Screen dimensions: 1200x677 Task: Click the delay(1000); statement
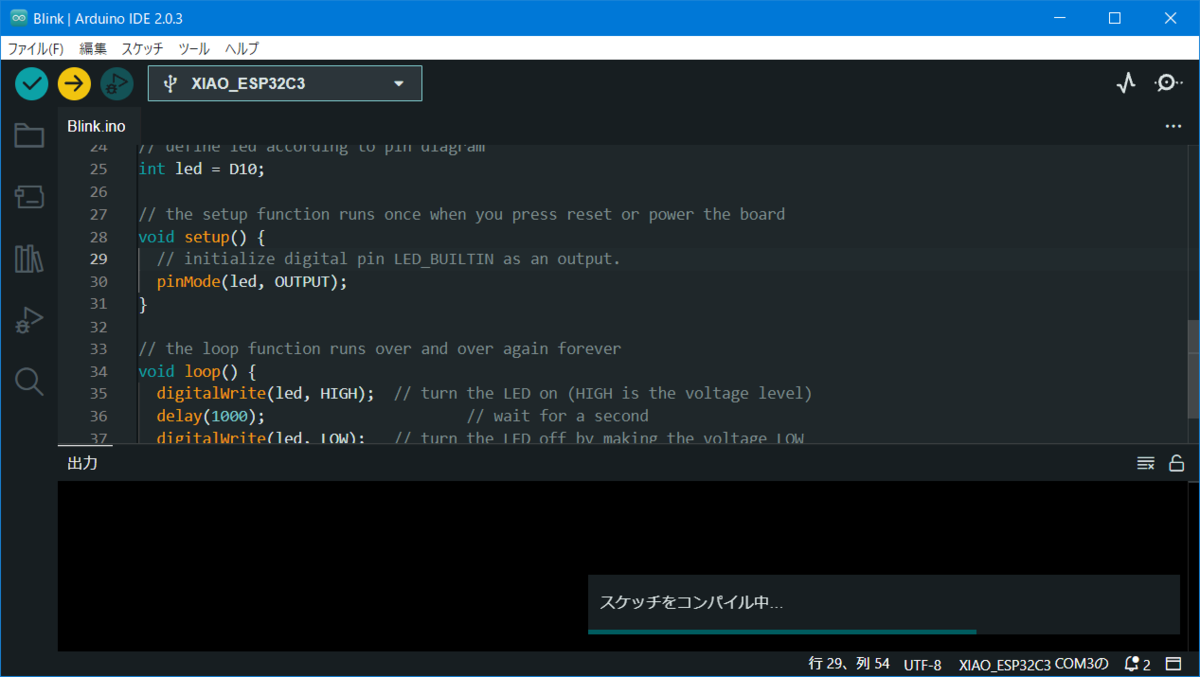(211, 416)
